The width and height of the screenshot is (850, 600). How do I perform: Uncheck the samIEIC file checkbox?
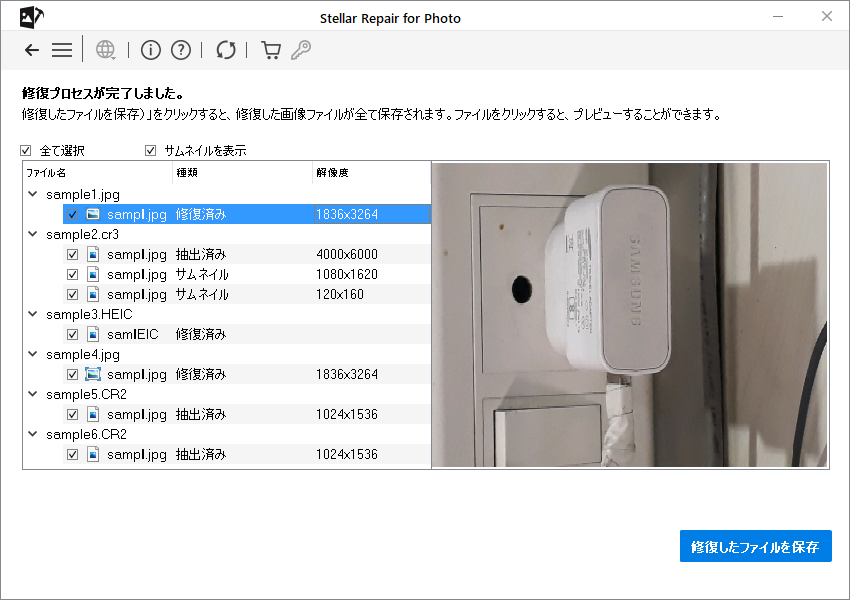[72, 334]
